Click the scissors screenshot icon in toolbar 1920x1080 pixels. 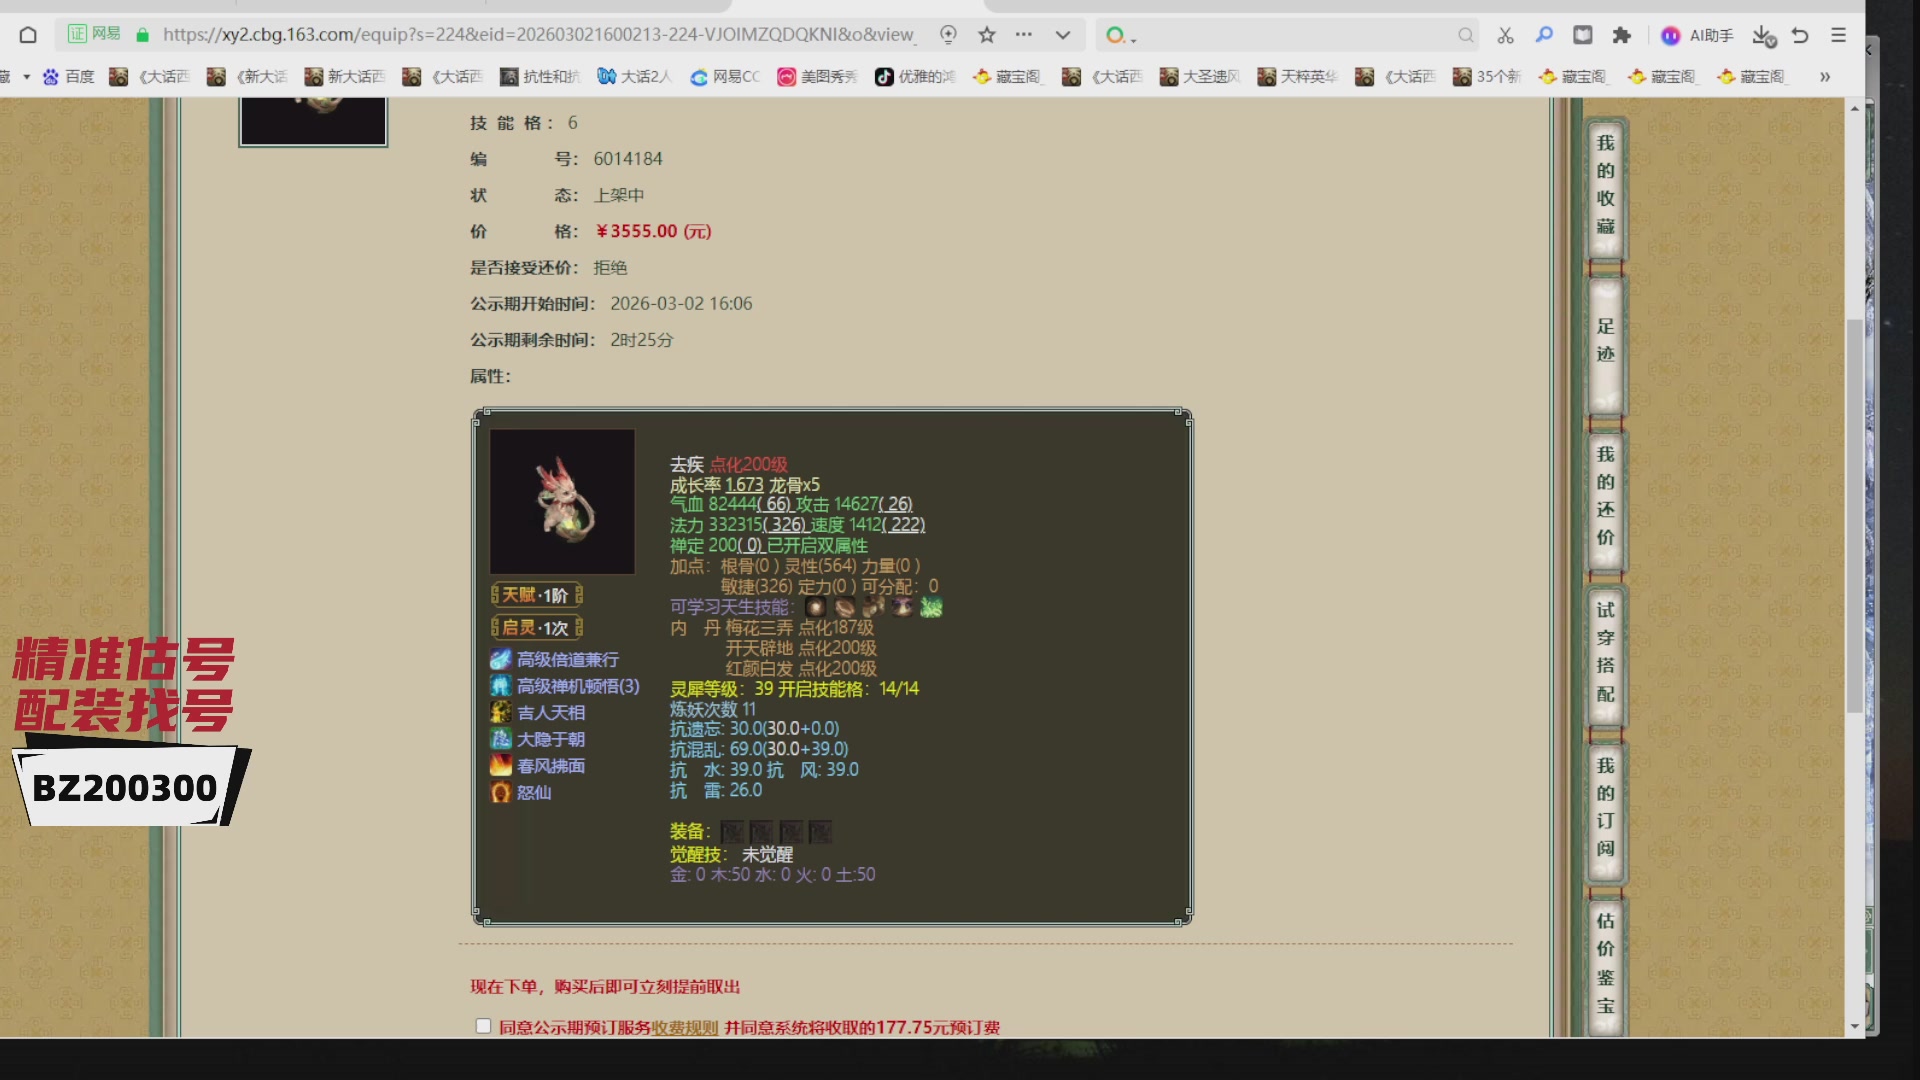[1504, 35]
